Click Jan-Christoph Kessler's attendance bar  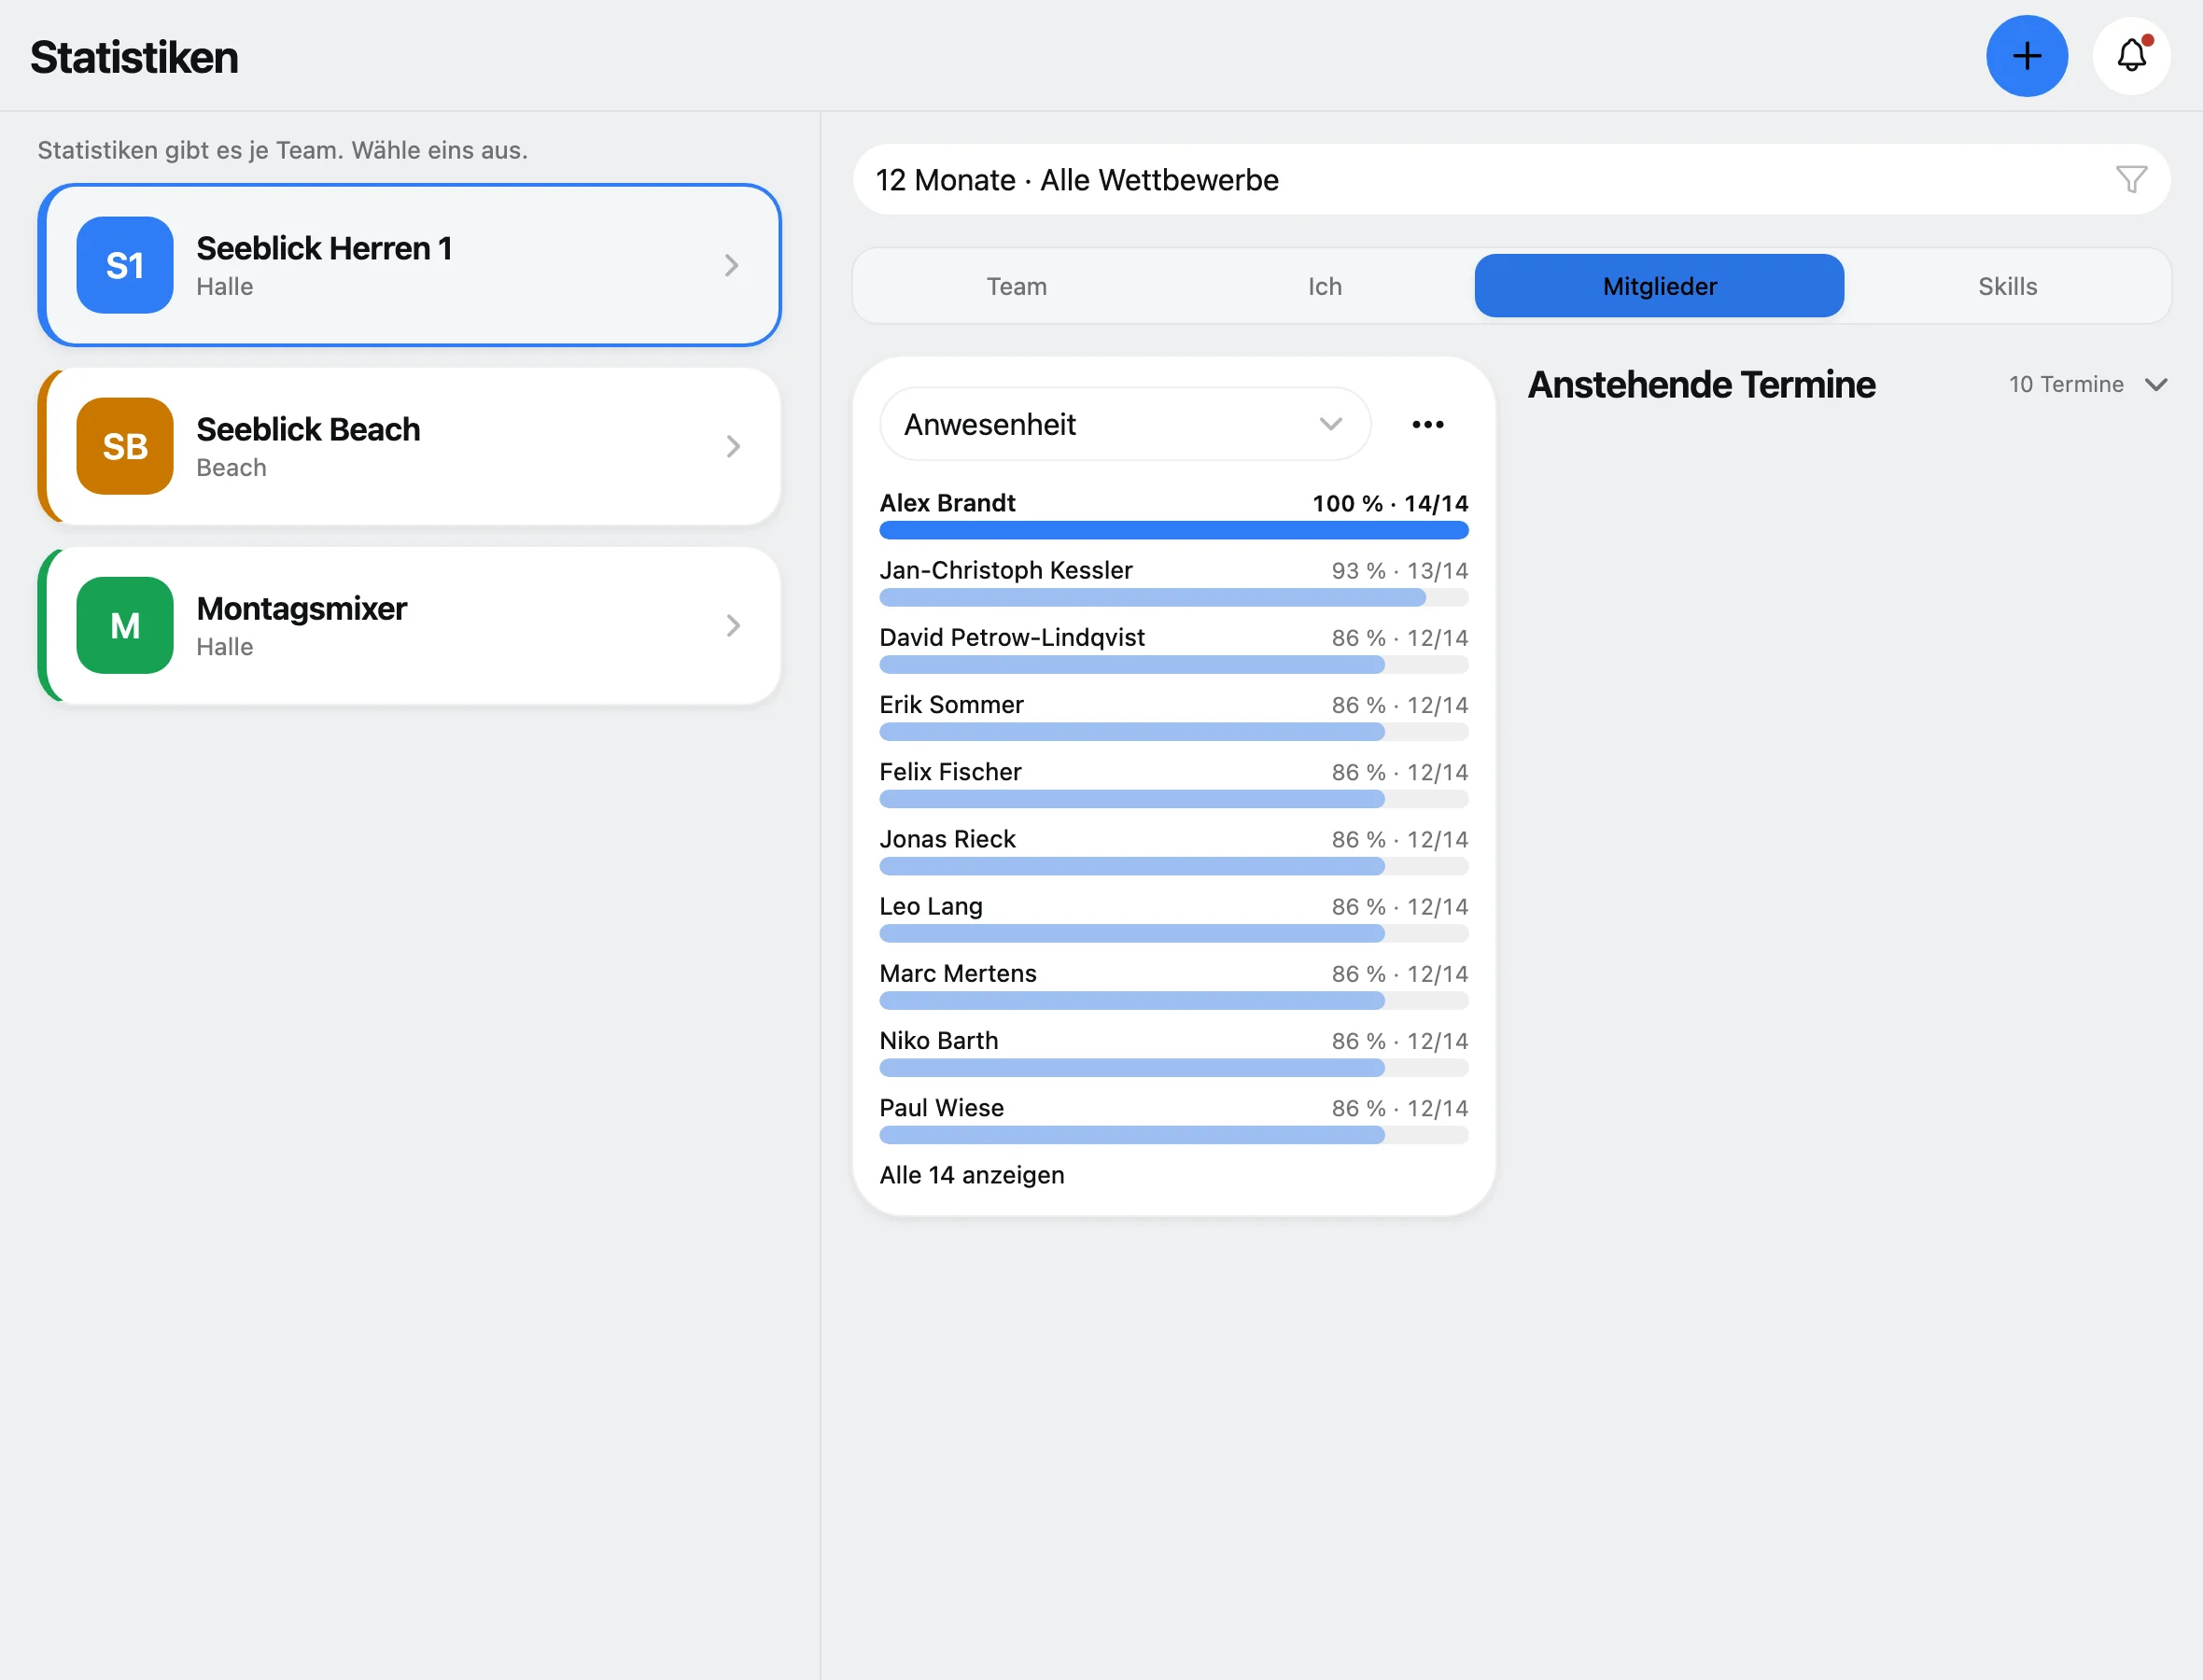click(x=1174, y=597)
